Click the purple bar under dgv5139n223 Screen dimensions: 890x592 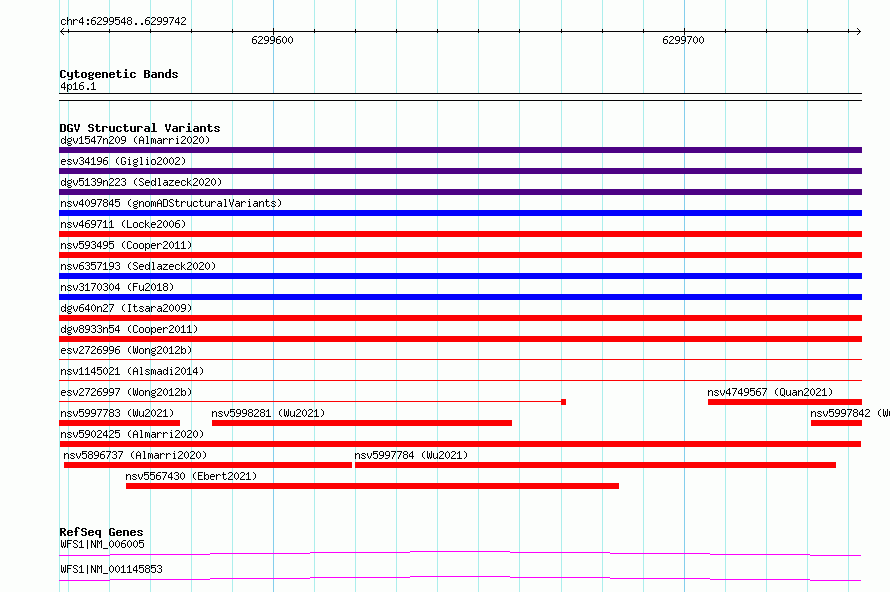[460, 192]
